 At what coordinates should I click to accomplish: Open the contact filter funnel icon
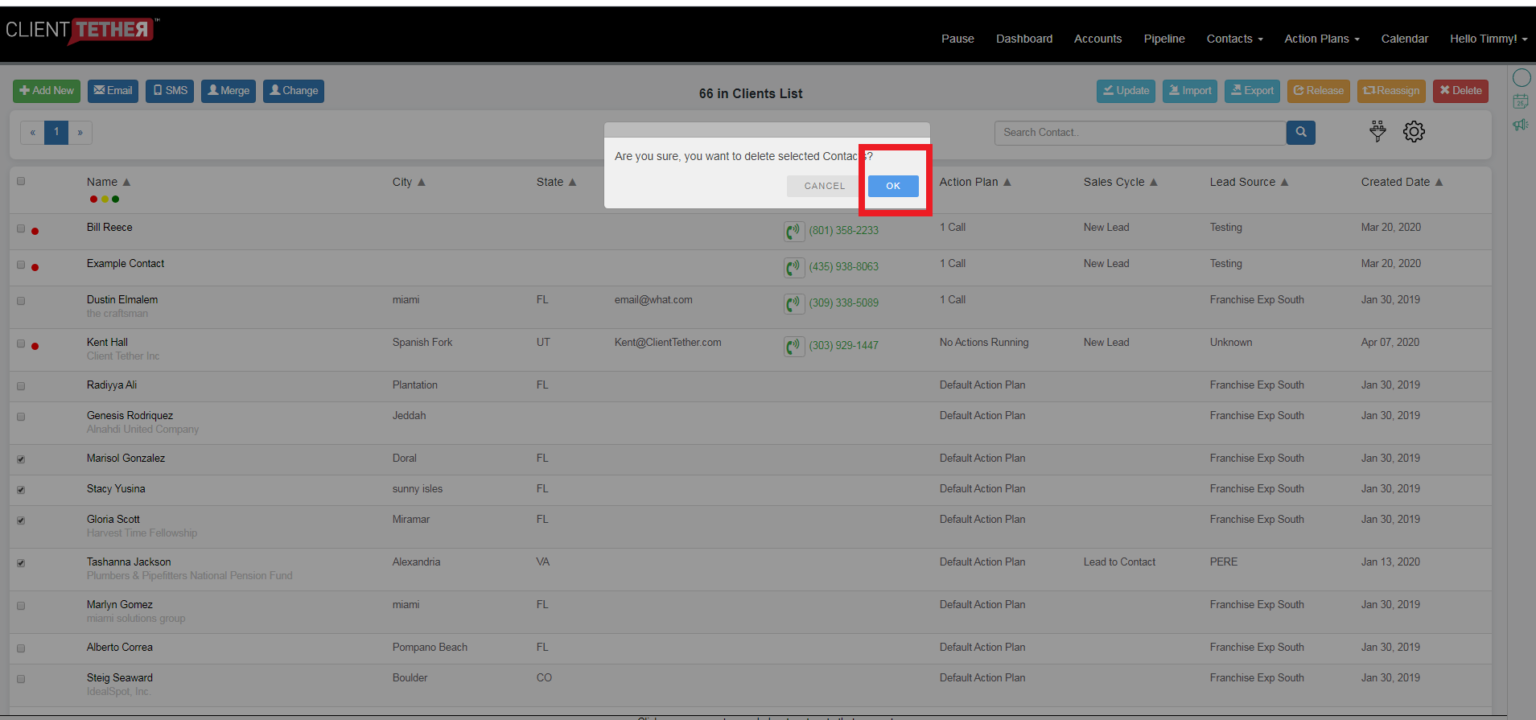pos(1377,131)
